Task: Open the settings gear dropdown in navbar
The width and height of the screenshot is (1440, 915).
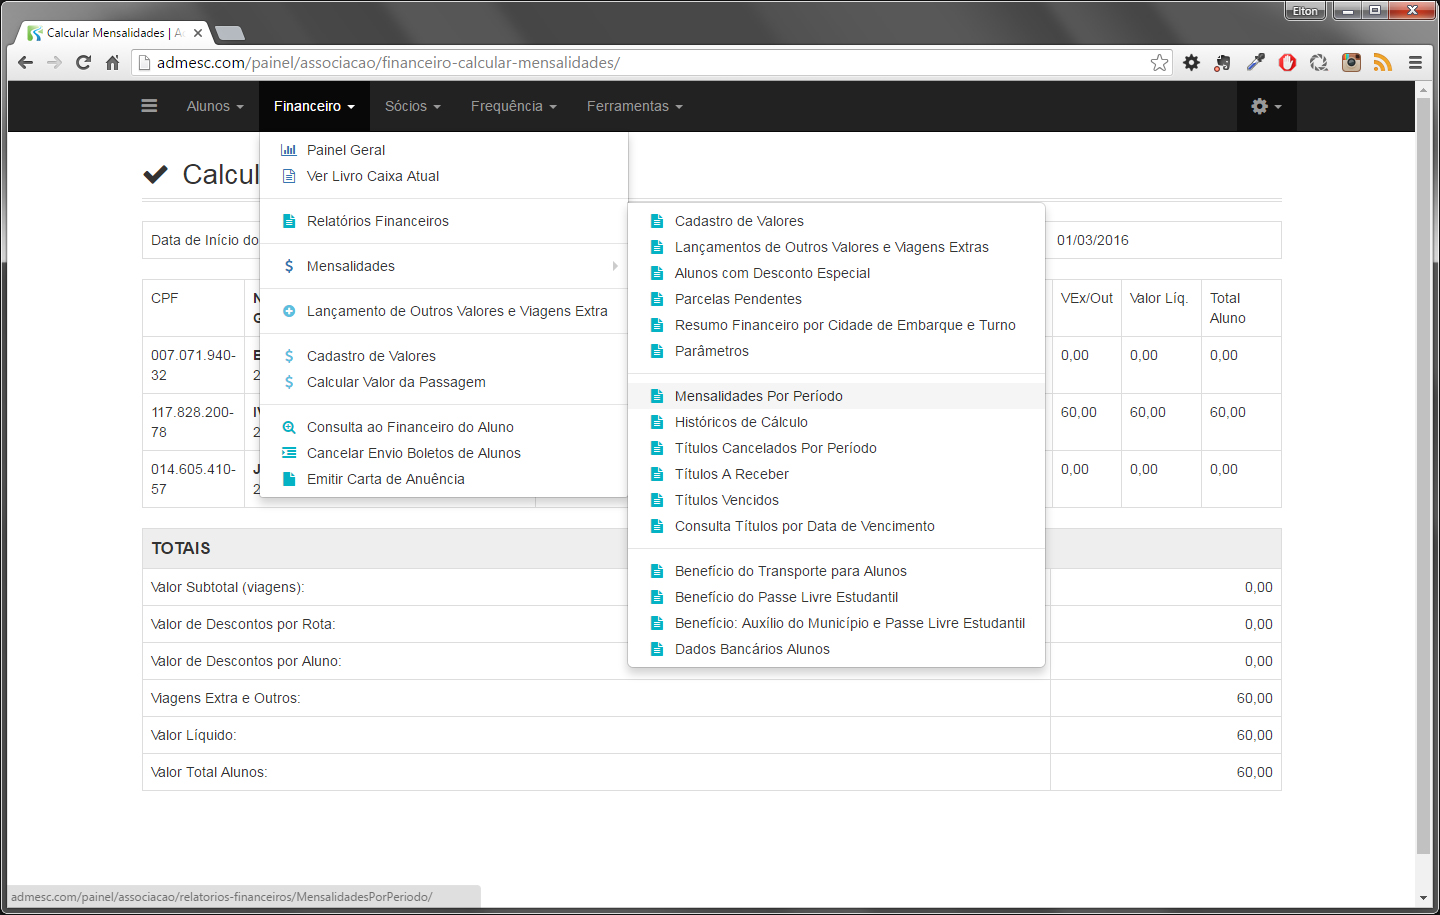Action: click(x=1265, y=106)
